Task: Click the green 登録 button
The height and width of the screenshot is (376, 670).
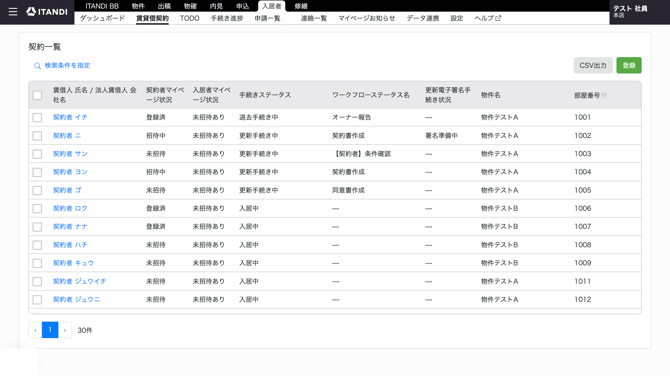Action: pos(629,65)
